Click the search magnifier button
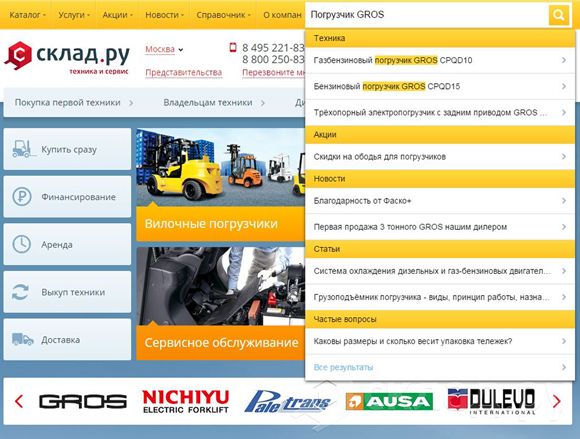 pos(559,15)
